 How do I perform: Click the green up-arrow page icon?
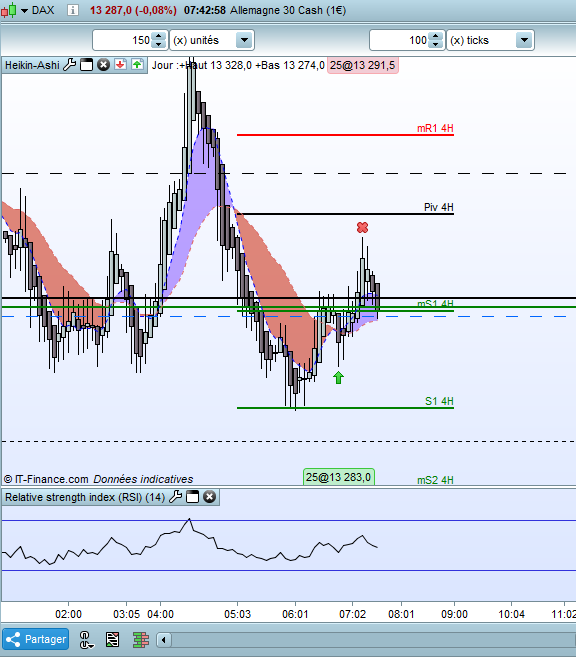(137, 65)
